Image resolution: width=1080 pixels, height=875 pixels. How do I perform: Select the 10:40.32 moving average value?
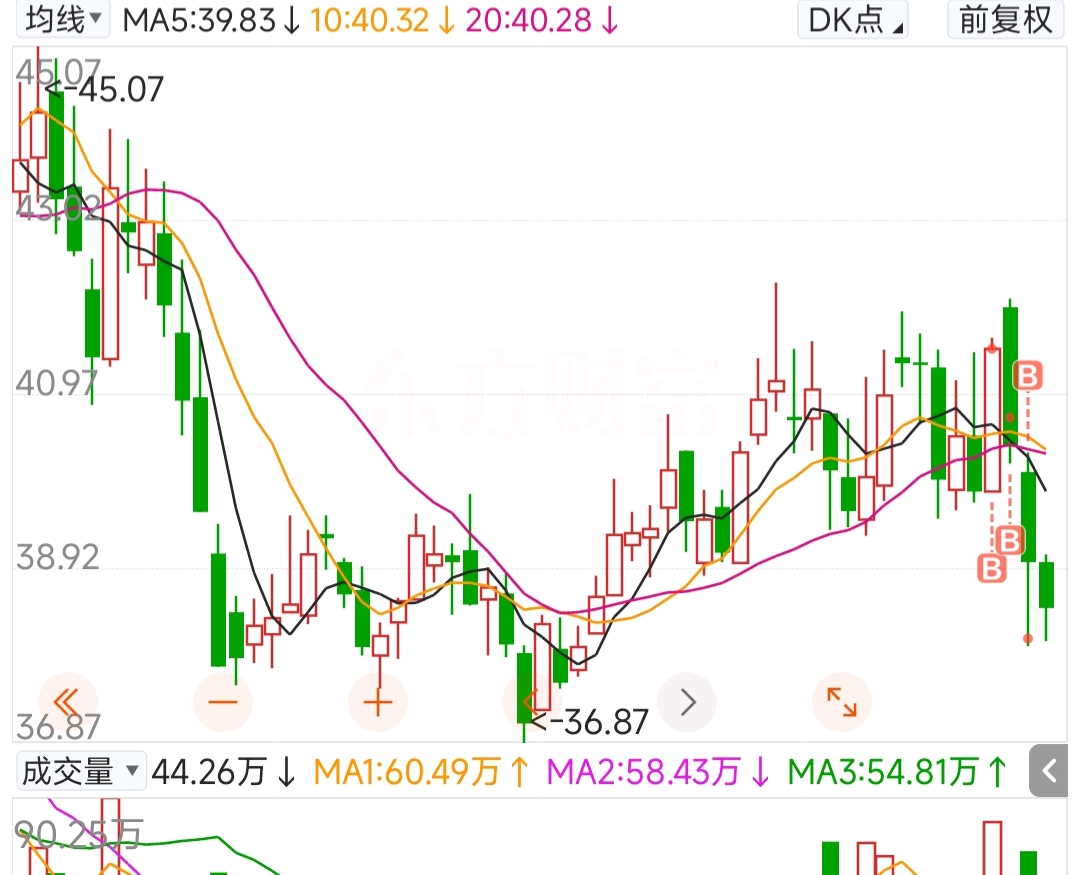tap(383, 21)
